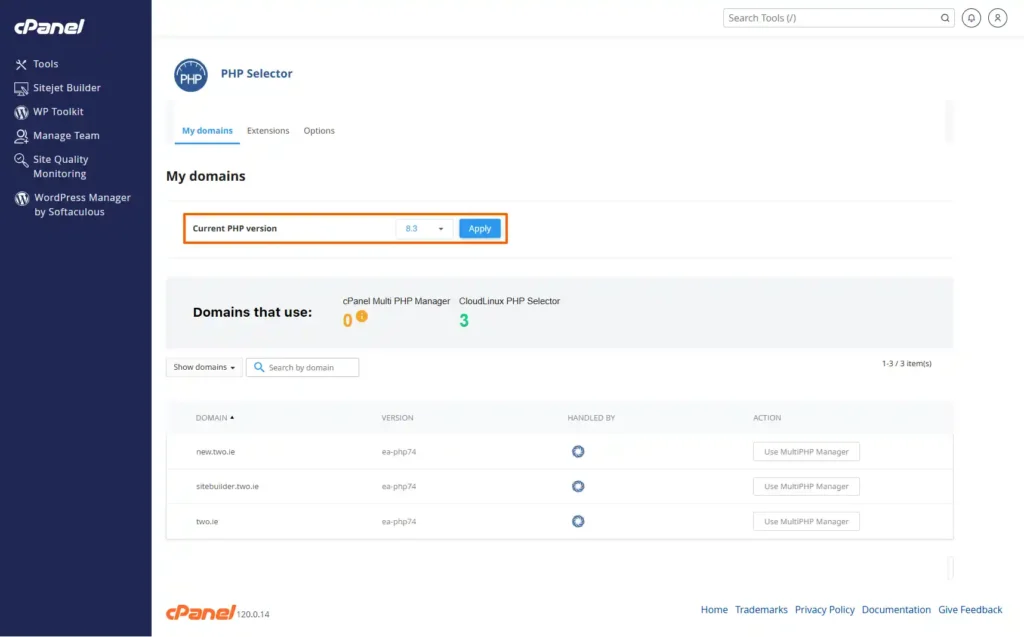
Task: Open the user account icon
Action: click(x=997, y=18)
